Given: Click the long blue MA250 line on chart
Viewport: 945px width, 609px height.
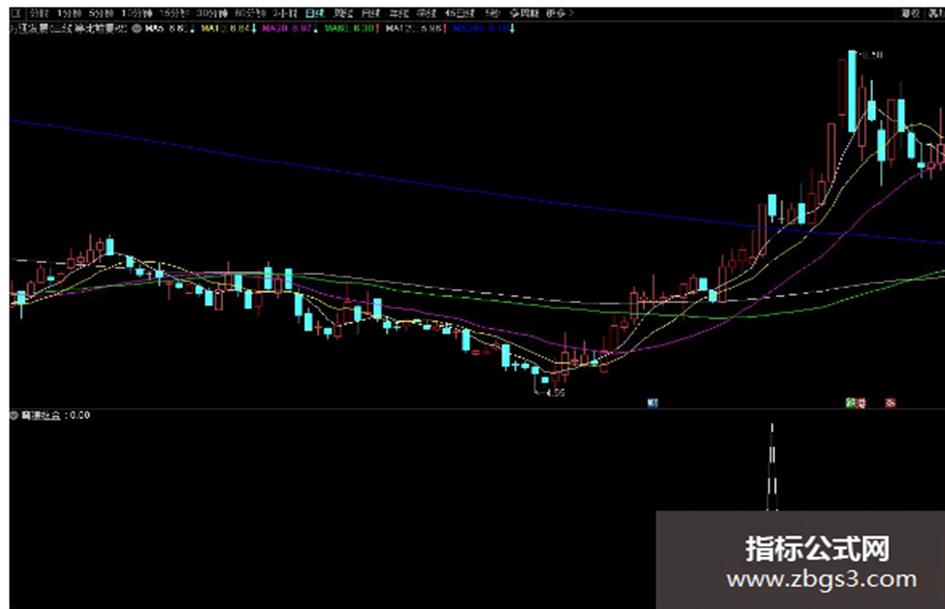Looking at the screenshot, I should [476, 190].
